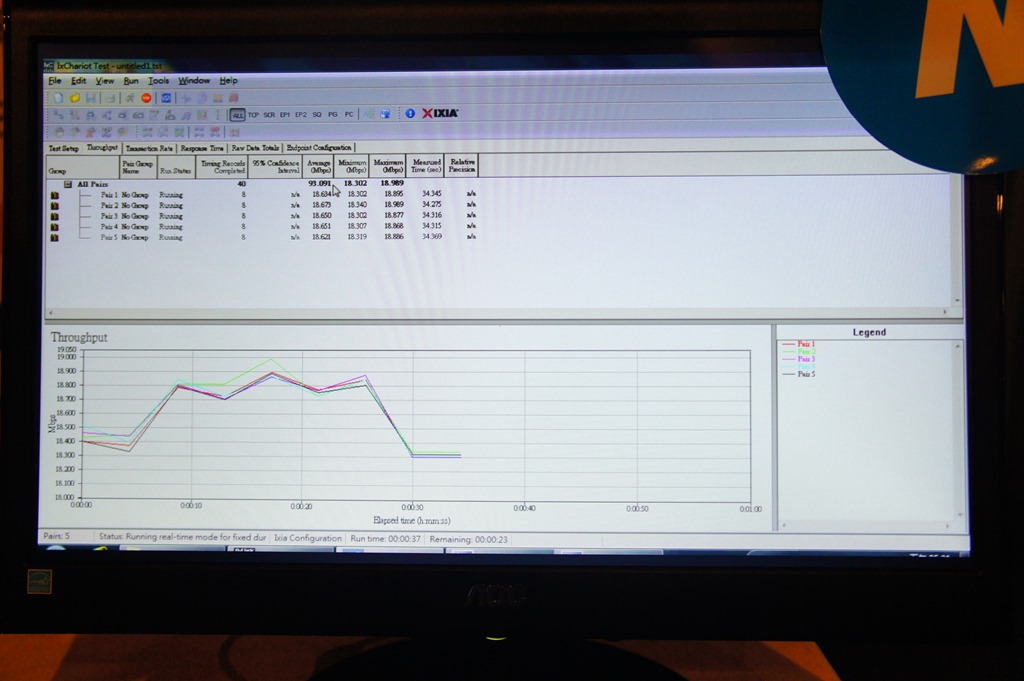1024x681 pixels.
Task: Click the Average (Mbps) column header
Action: click(319, 166)
